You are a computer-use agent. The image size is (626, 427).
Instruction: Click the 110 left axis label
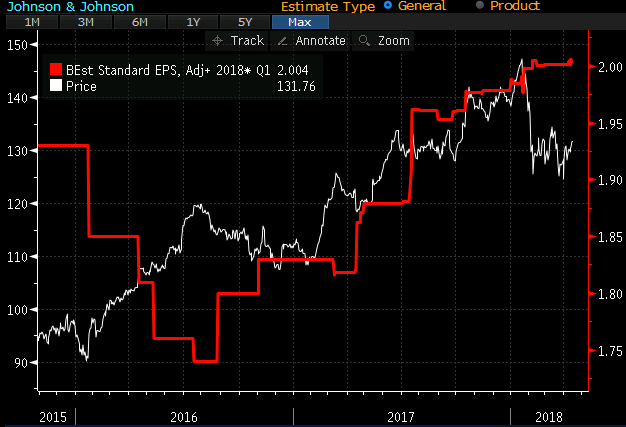click(17, 257)
